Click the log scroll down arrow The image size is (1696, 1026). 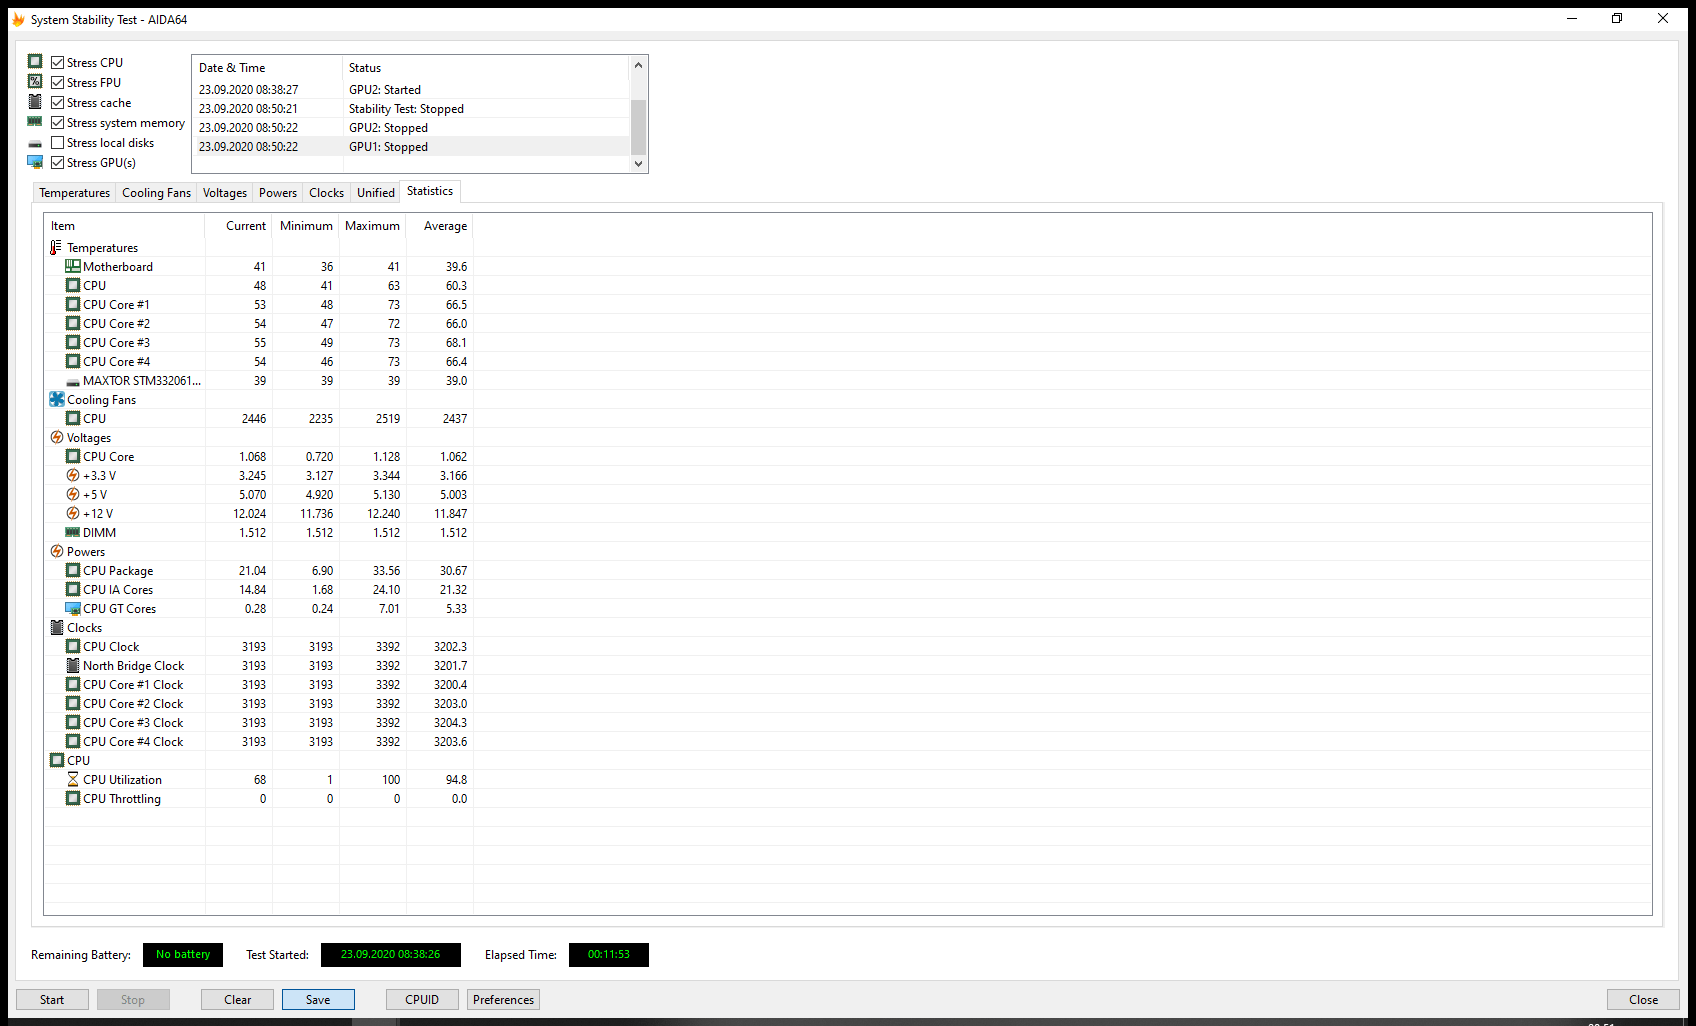(x=638, y=164)
